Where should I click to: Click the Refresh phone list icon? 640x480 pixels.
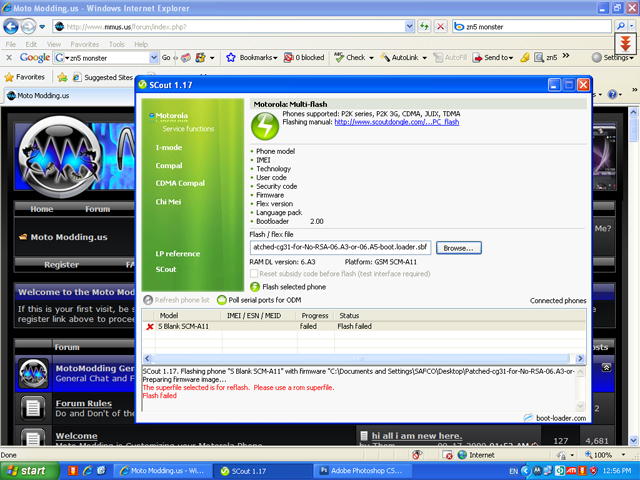148,300
